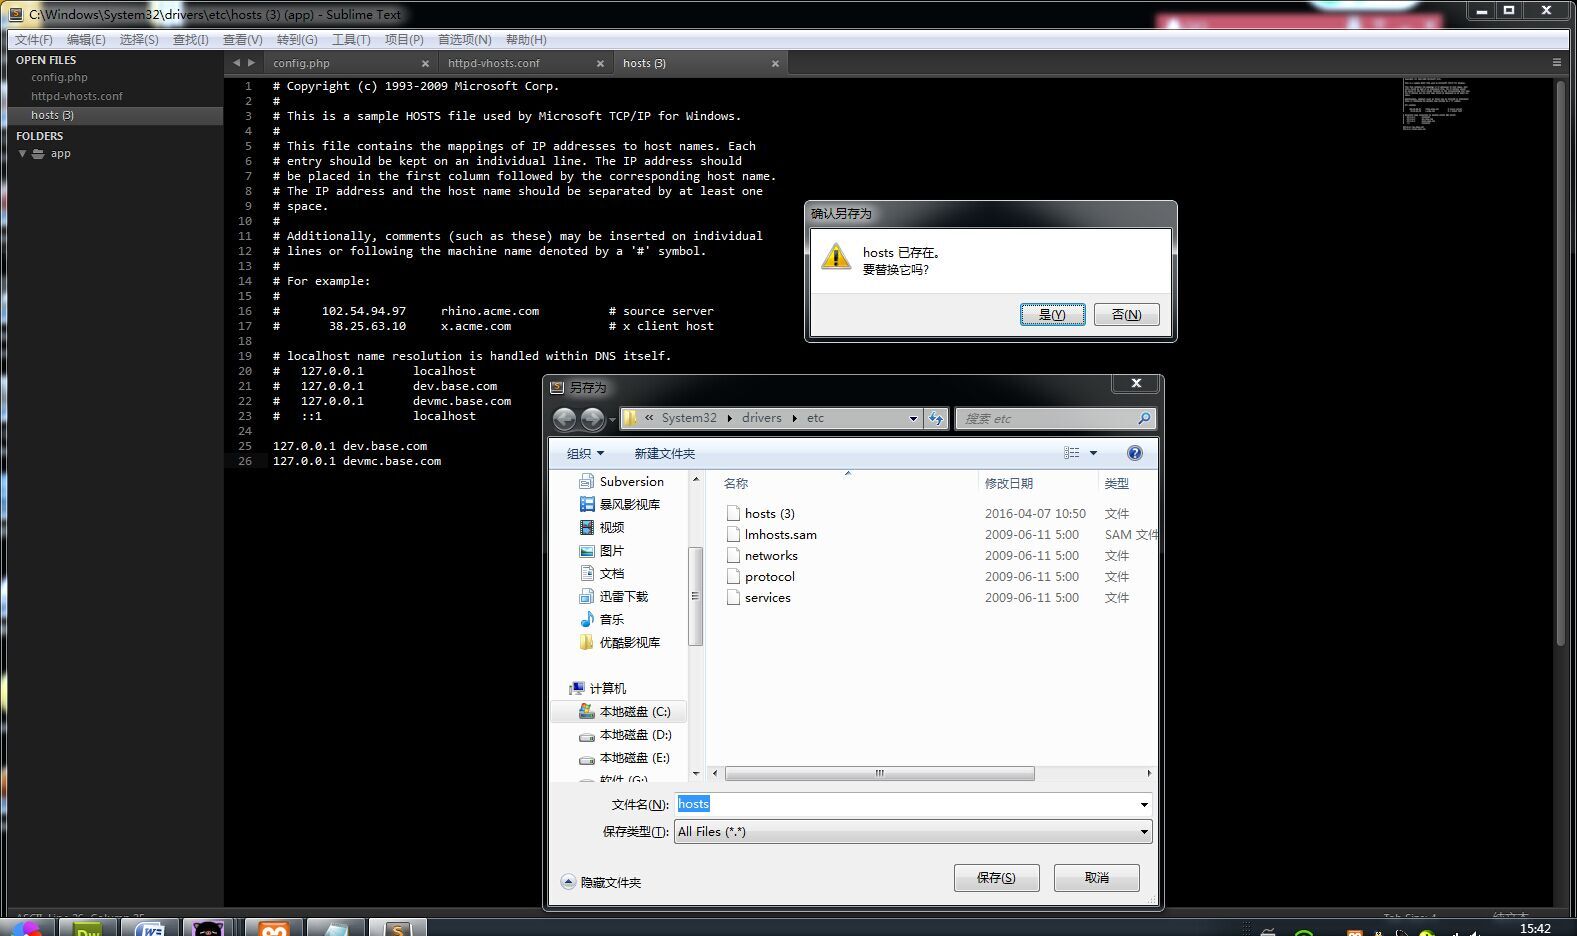Toggle 隐藏文件夹 to hide the folder pane
This screenshot has height=936, width=1577.
(x=601, y=882)
